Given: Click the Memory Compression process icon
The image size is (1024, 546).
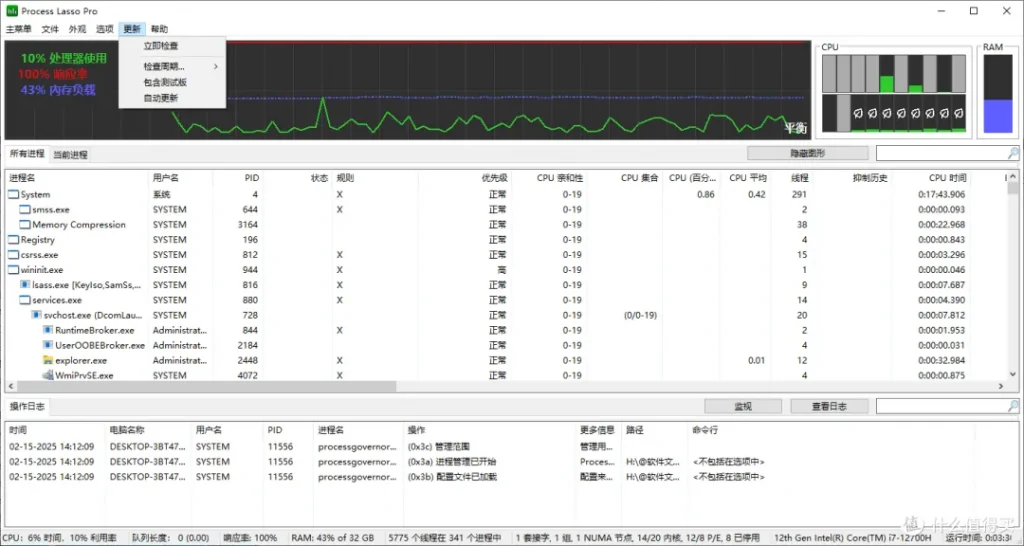Looking at the screenshot, I should [x=25, y=225].
